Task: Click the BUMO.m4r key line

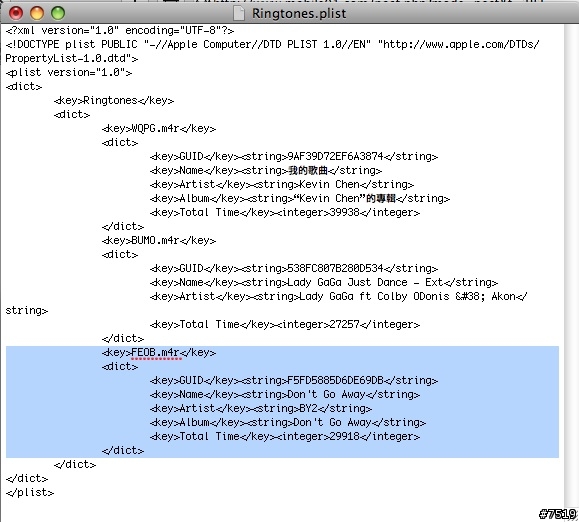Action: [x=159, y=240]
